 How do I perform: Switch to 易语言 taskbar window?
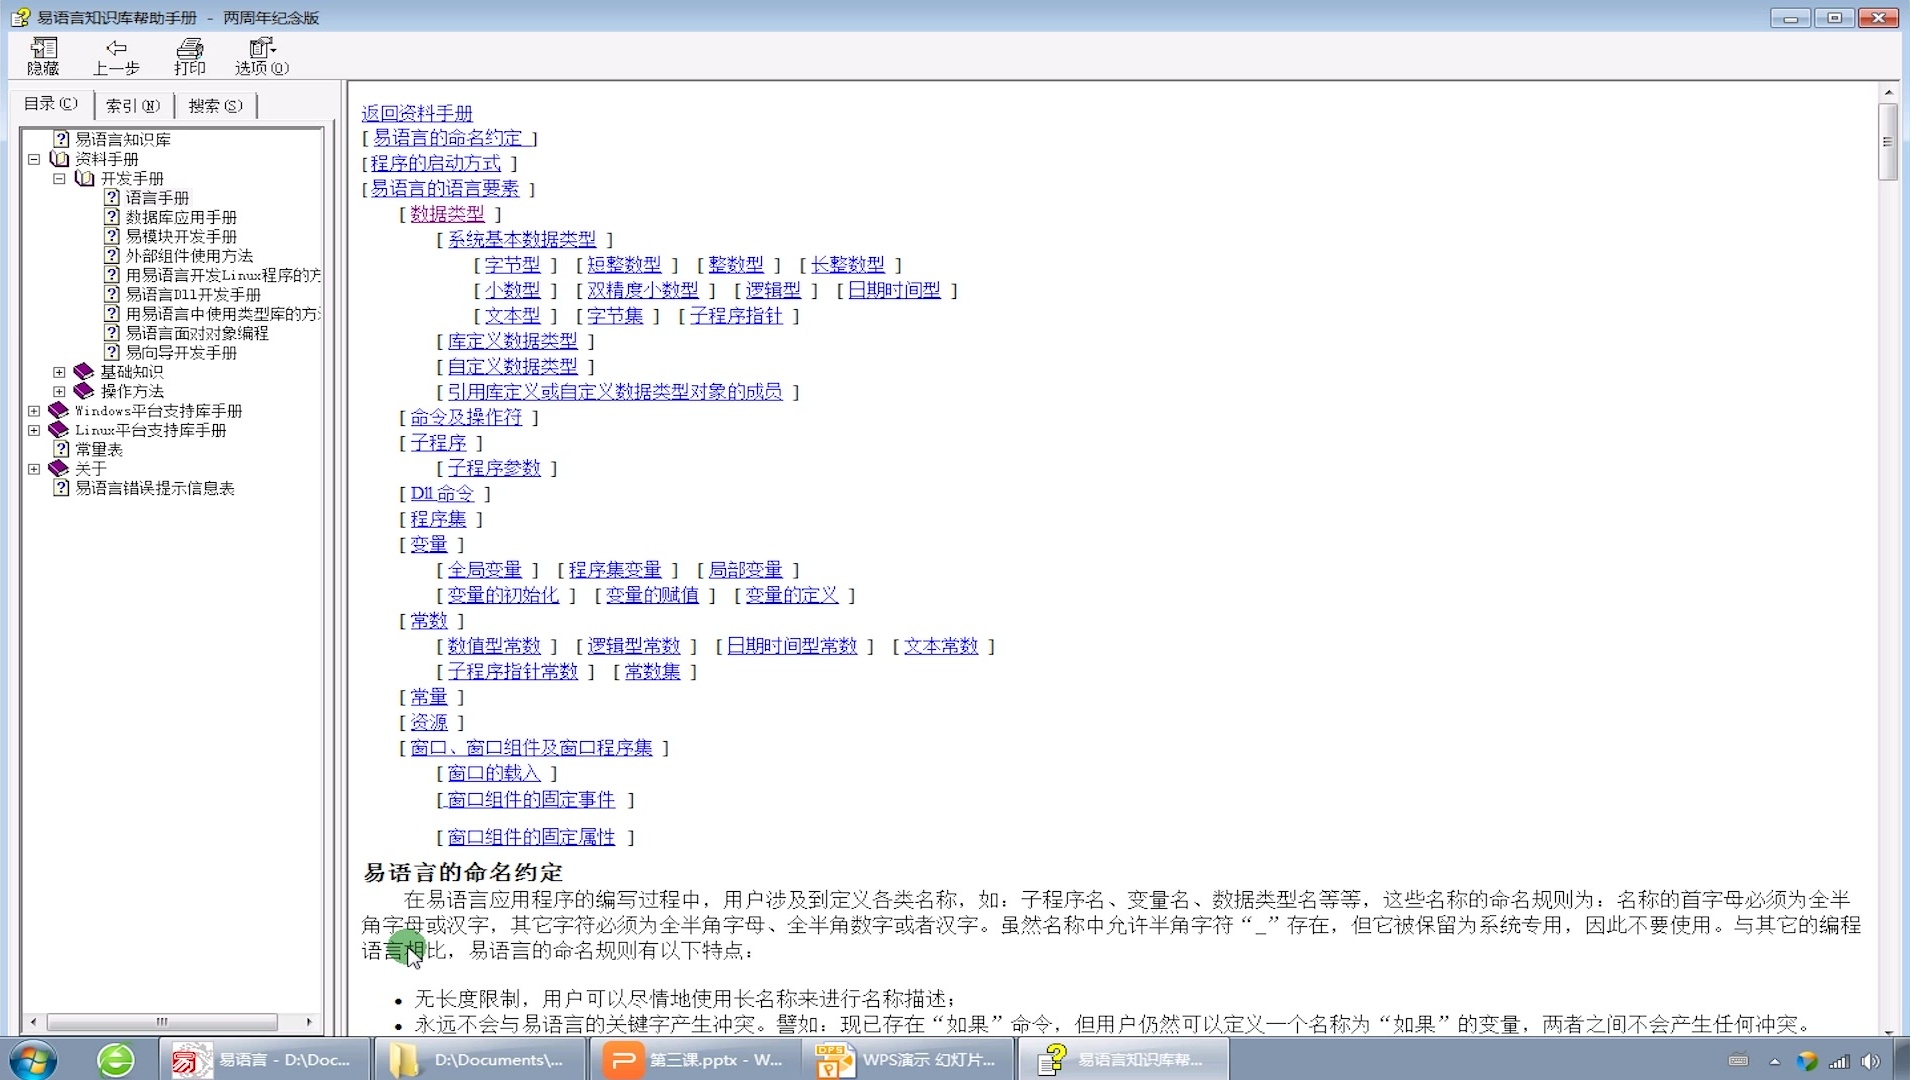263,1059
